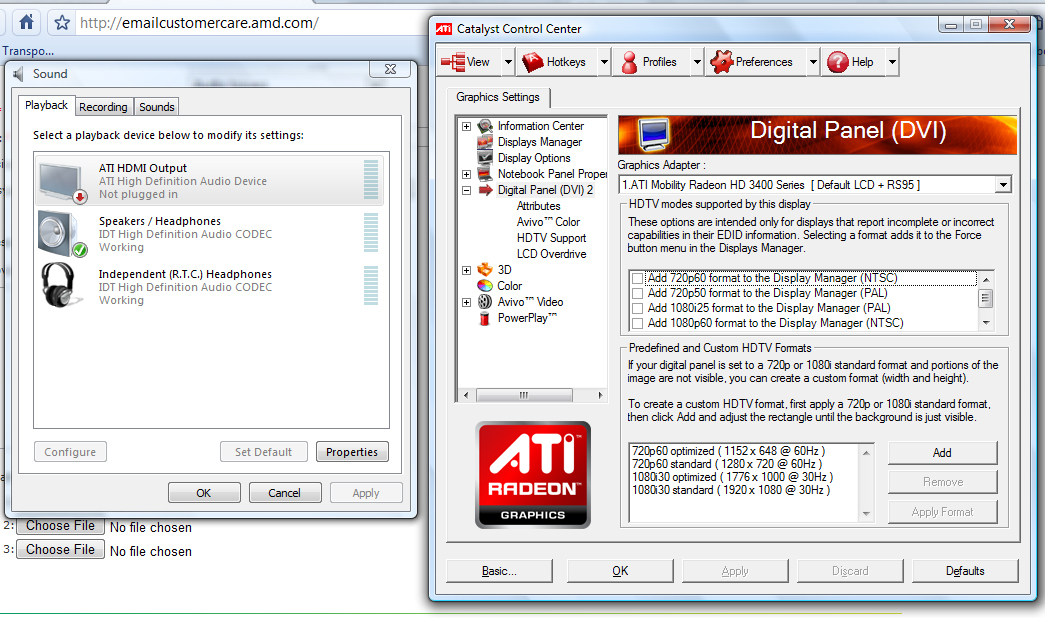Viewport: 1045px width, 618px height.
Task: Click the Color sphere tree icon
Action: click(485, 285)
